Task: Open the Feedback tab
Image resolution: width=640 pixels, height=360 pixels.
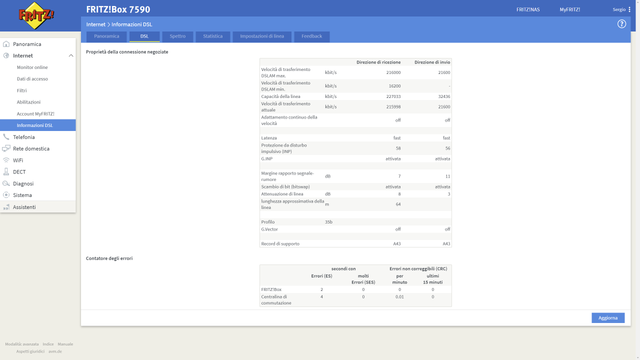Action: pos(312,36)
